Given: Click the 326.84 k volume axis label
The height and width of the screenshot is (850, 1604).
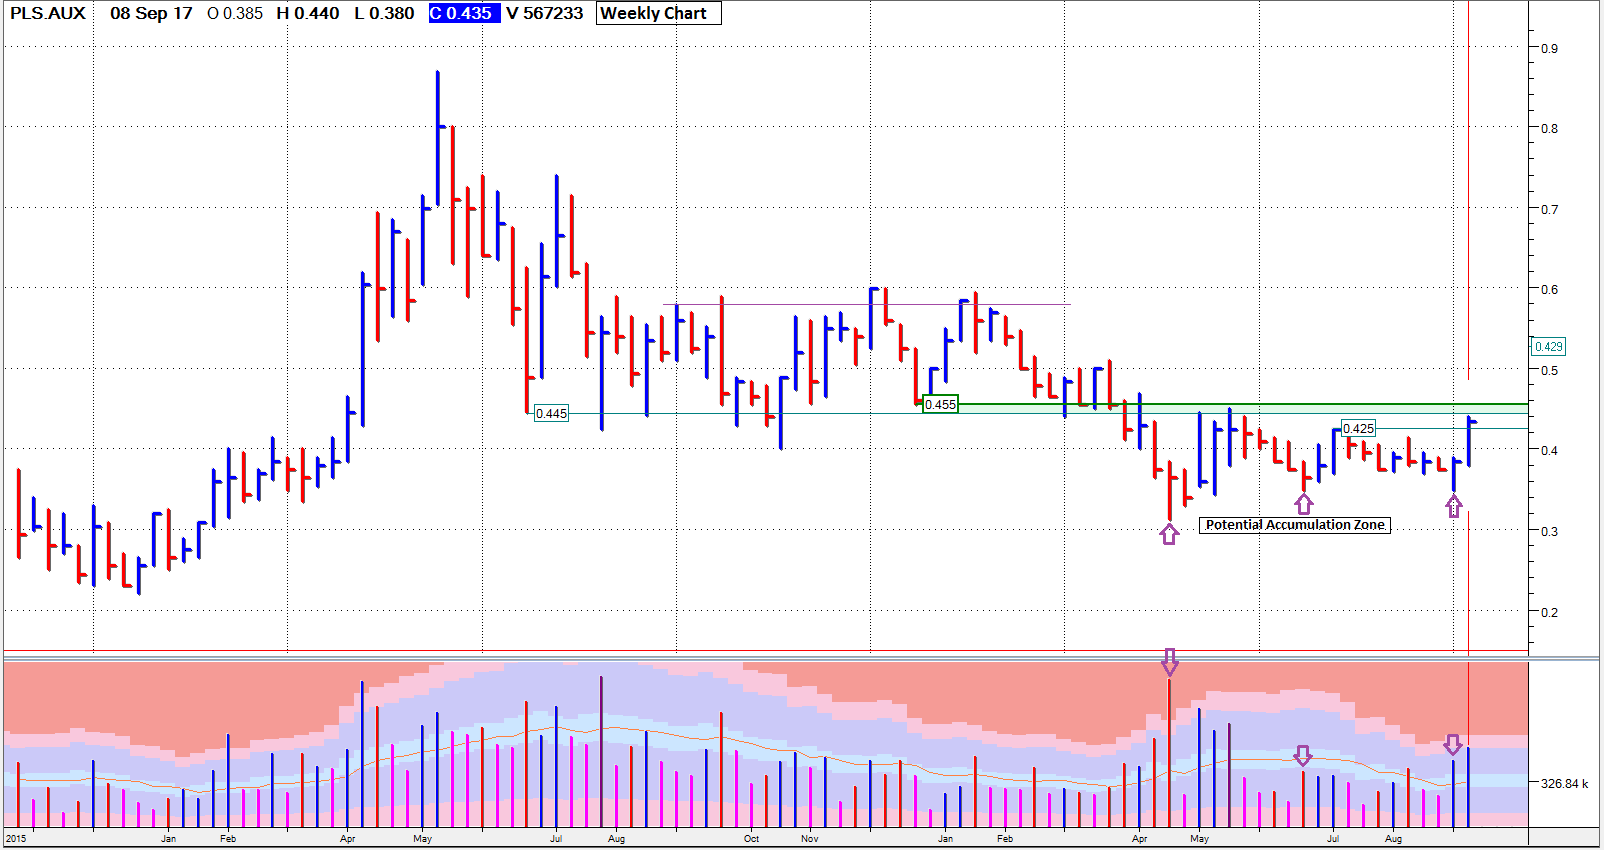Looking at the screenshot, I should point(1564,783).
